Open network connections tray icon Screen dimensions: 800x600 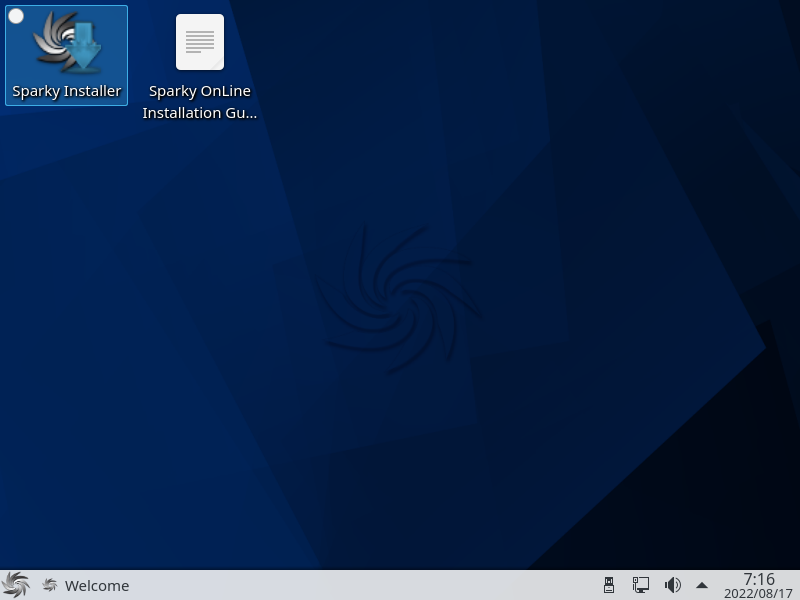pyautogui.click(x=640, y=585)
